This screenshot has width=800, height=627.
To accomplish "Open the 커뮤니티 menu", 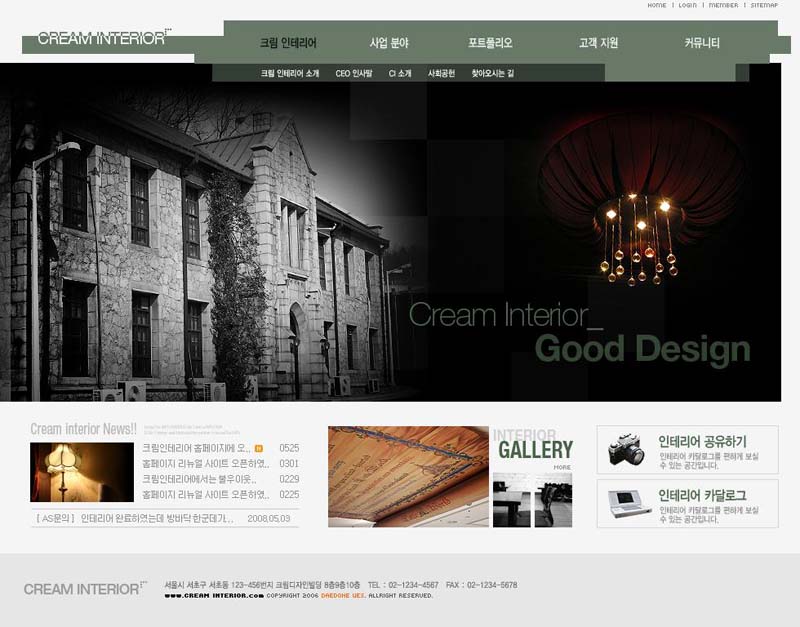I will click(x=702, y=43).
